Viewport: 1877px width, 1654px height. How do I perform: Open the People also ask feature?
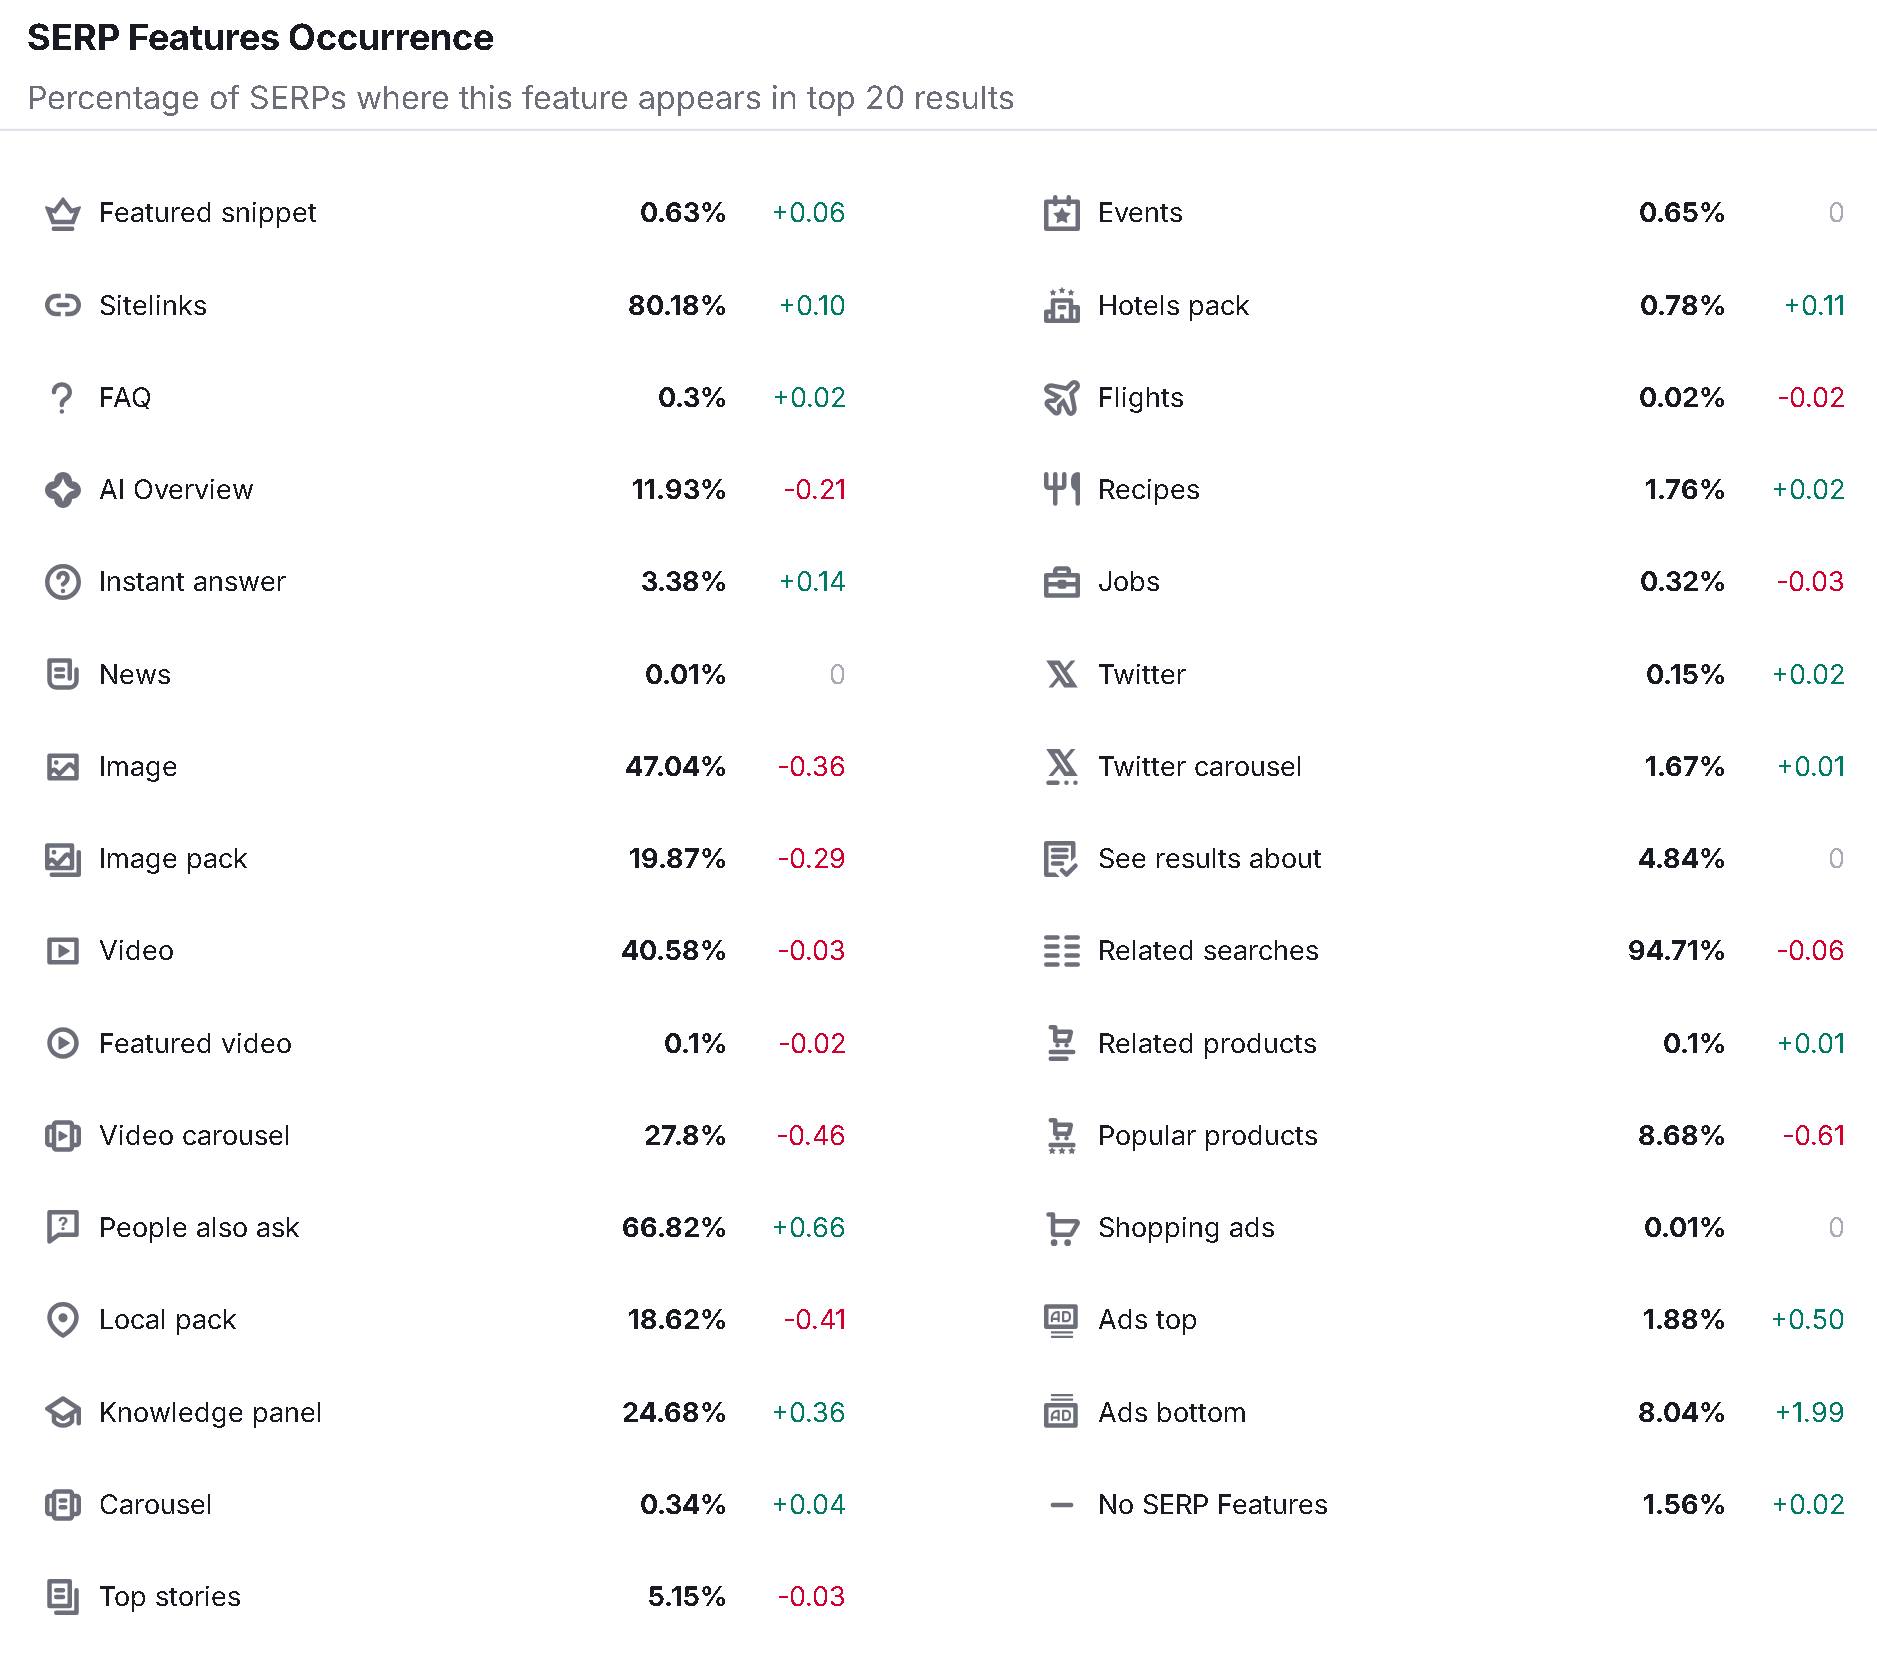[199, 1228]
